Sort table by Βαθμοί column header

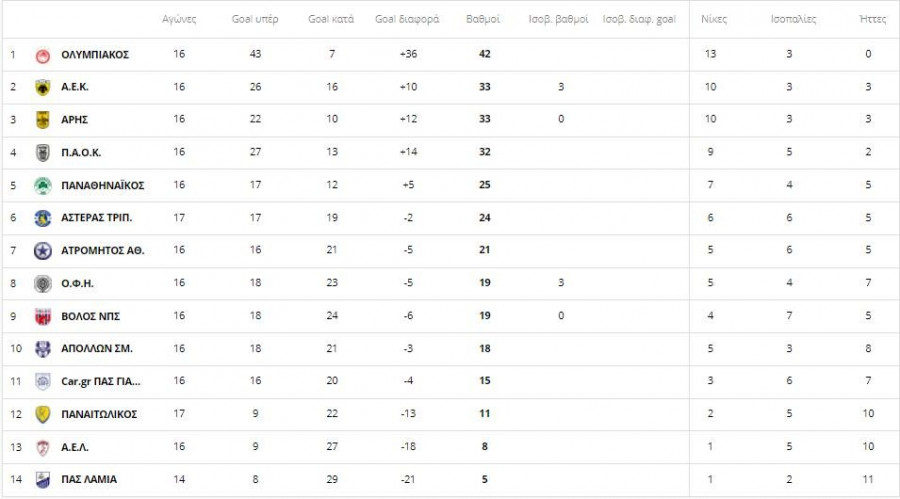click(x=484, y=19)
